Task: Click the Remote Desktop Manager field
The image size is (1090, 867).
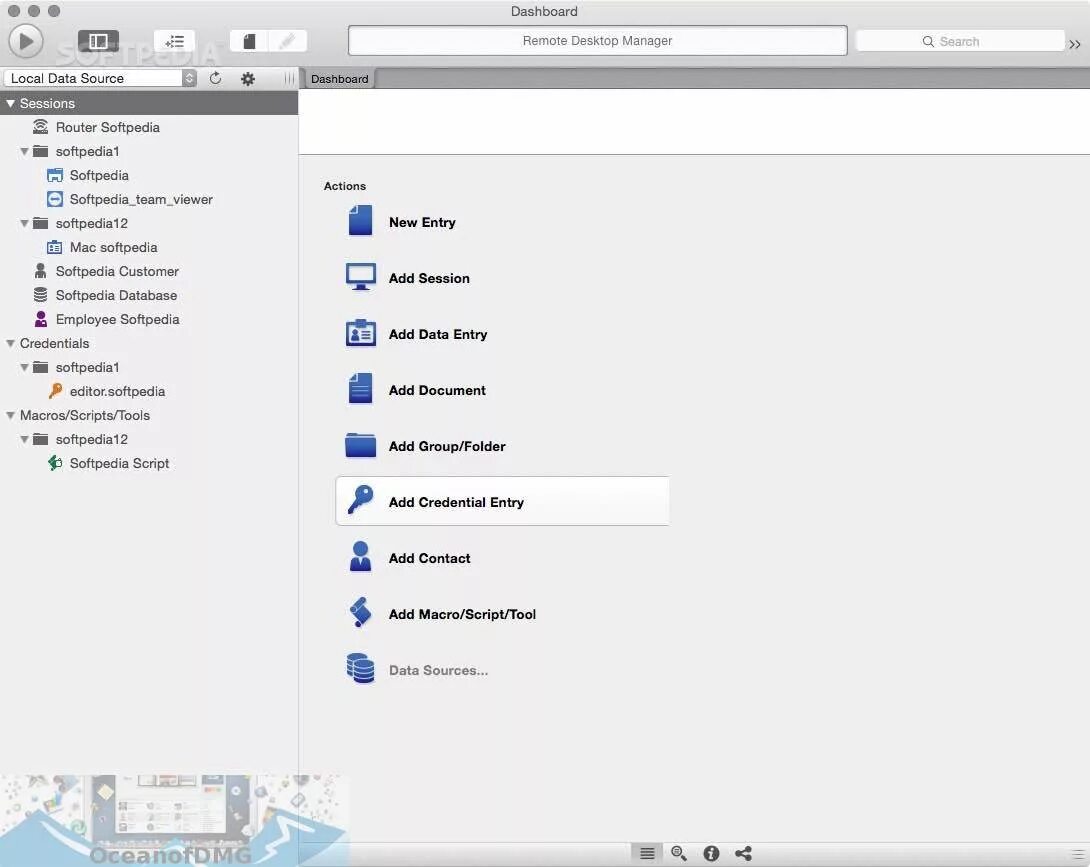Action: [x=597, y=41]
